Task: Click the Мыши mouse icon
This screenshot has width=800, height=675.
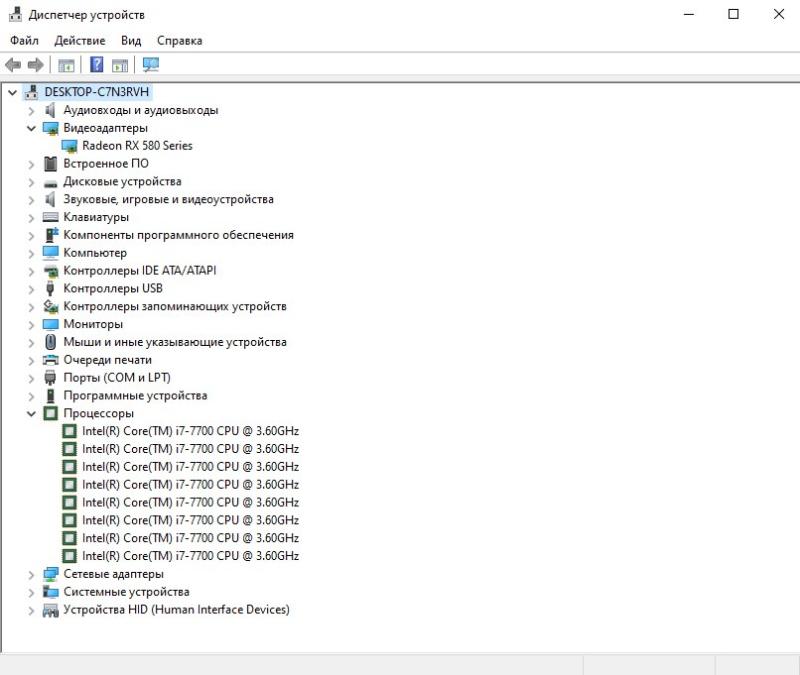Action: click(50, 341)
